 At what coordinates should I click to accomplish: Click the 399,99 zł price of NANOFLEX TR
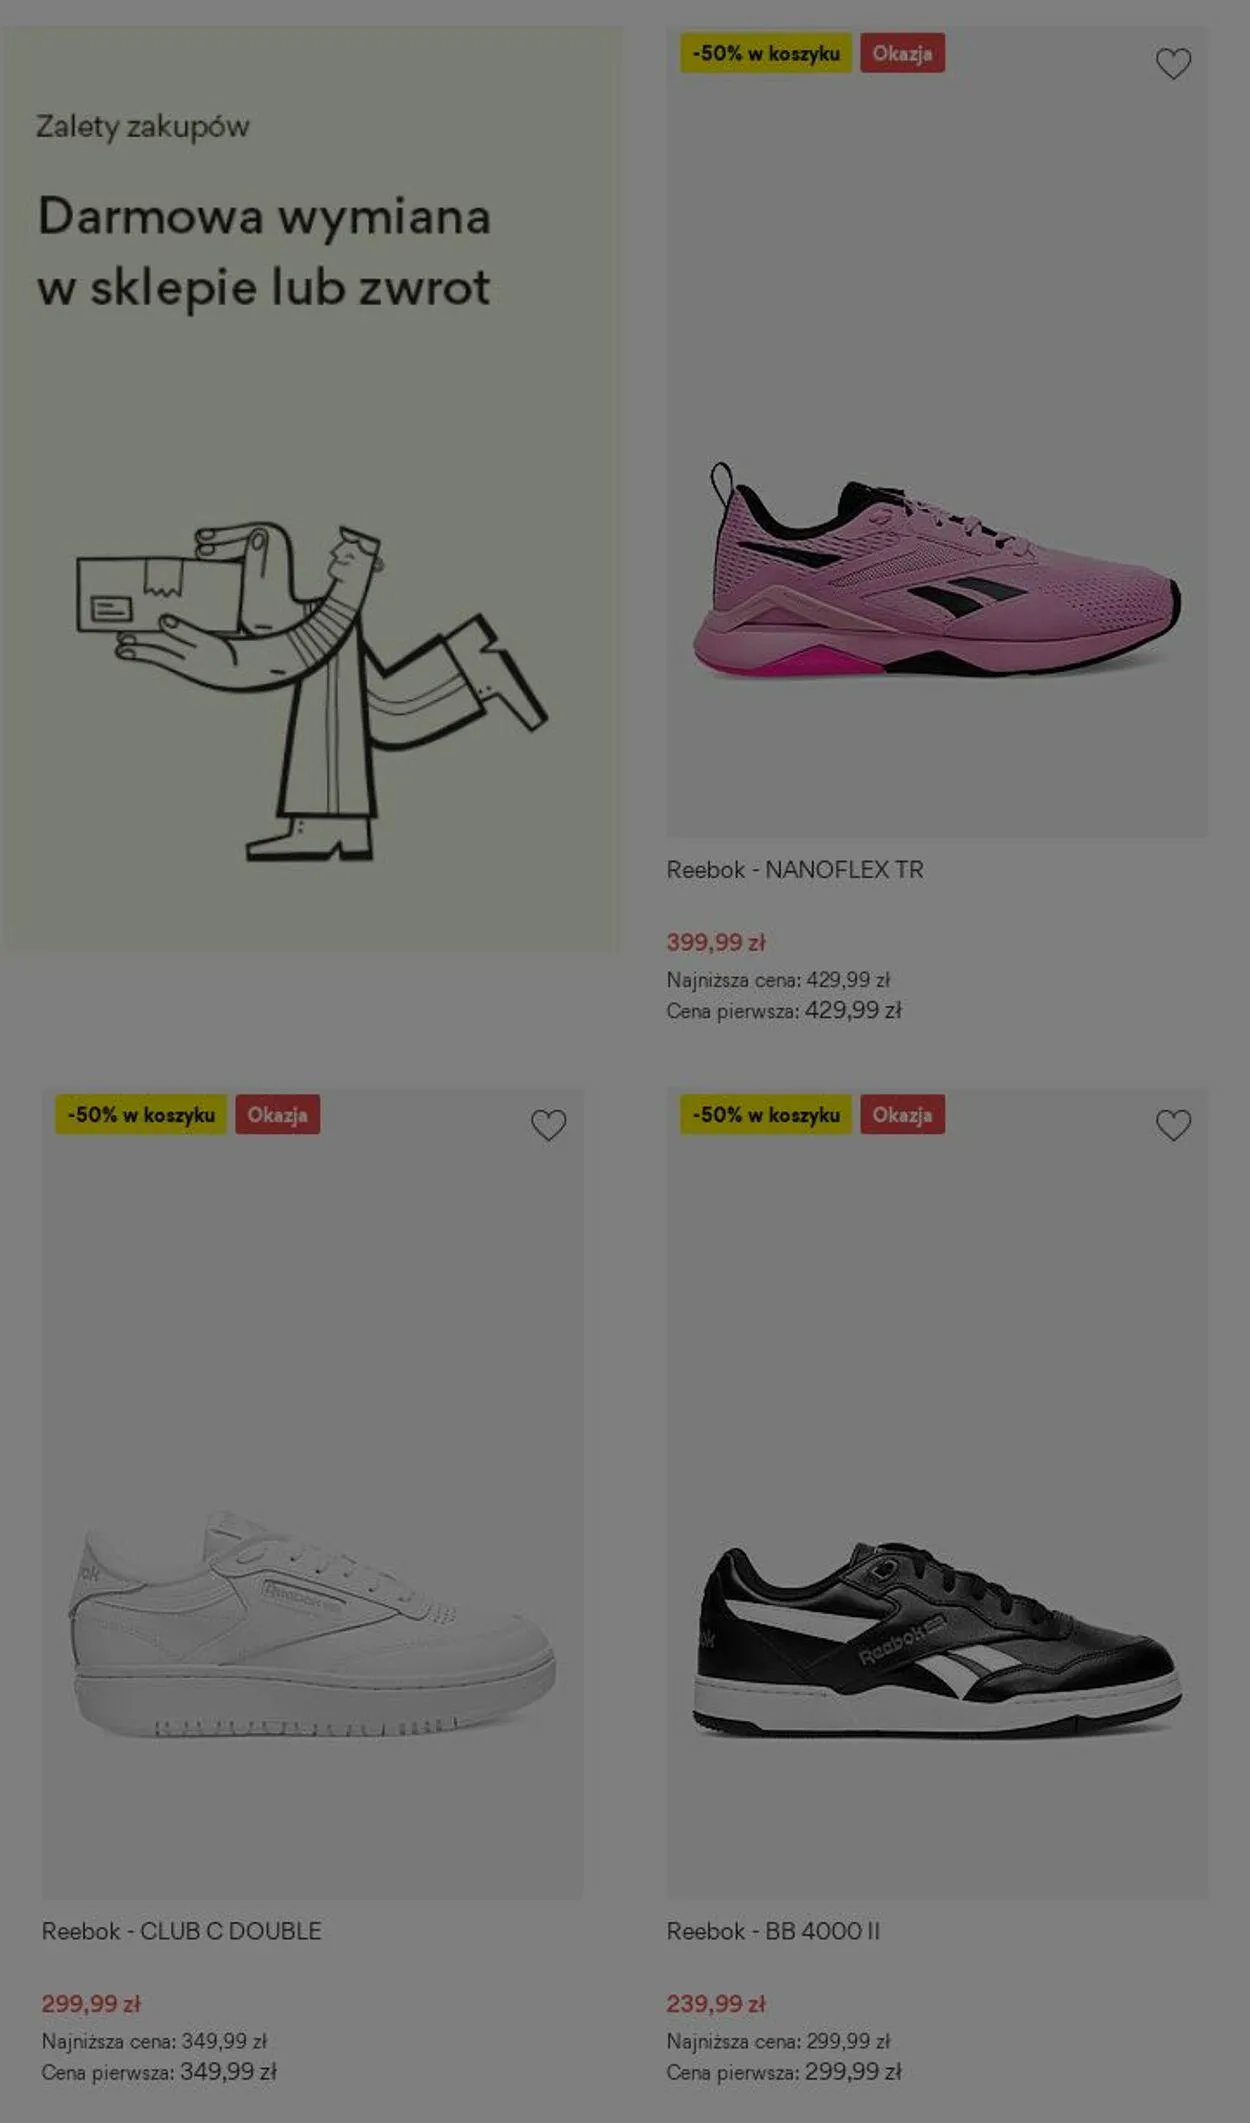click(x=716, y=942)
